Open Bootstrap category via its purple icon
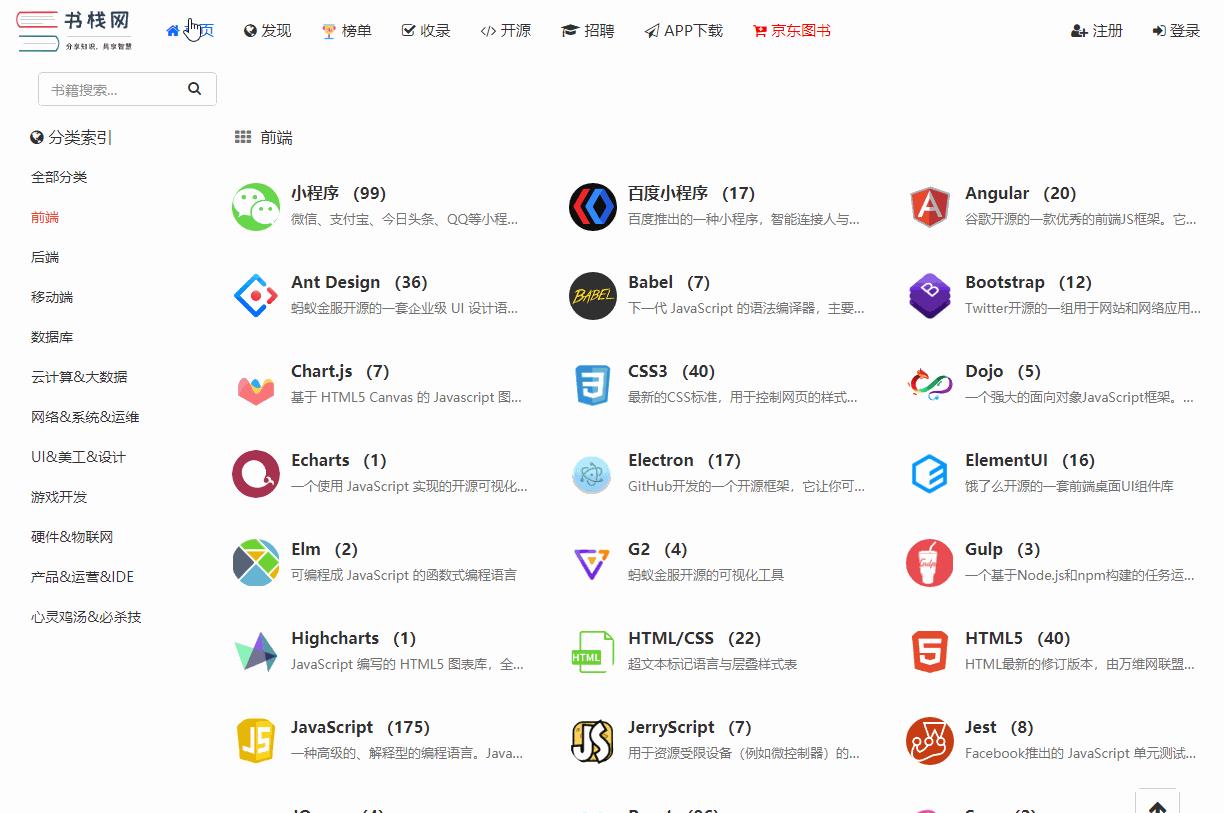The height and width of the screenshot is (813, 1224). coord(929,295)
